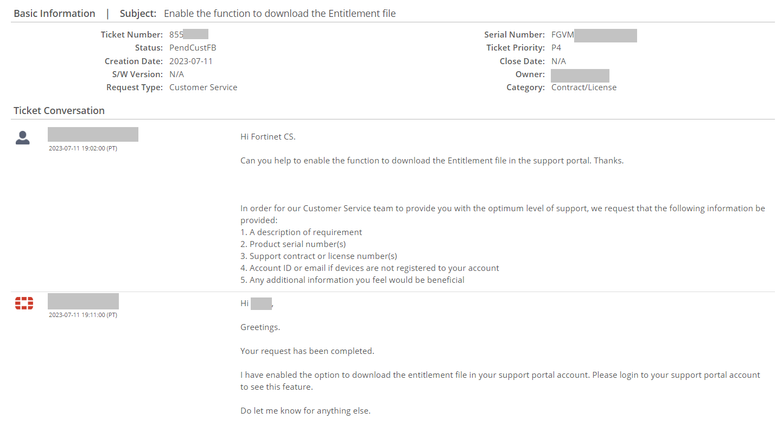Select the PendCustFB status value
The image size is (782, 430).
[x=193, y=48]
